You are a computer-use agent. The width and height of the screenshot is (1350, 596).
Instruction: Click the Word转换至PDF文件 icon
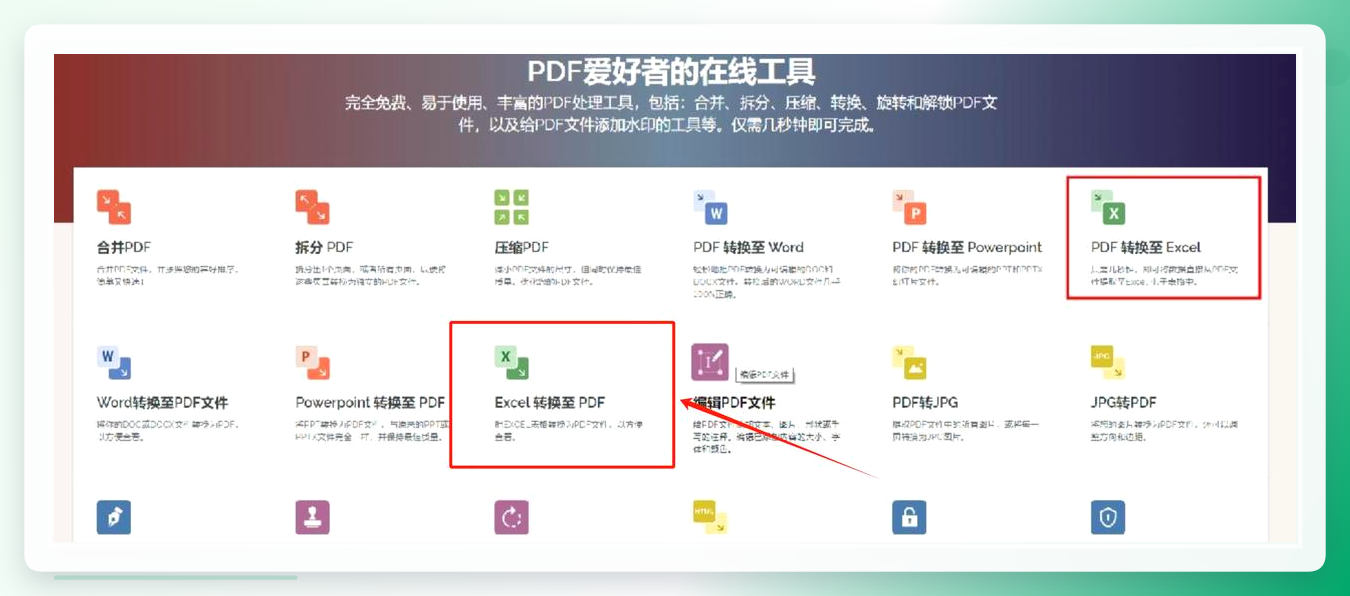[x=114, y=362]
